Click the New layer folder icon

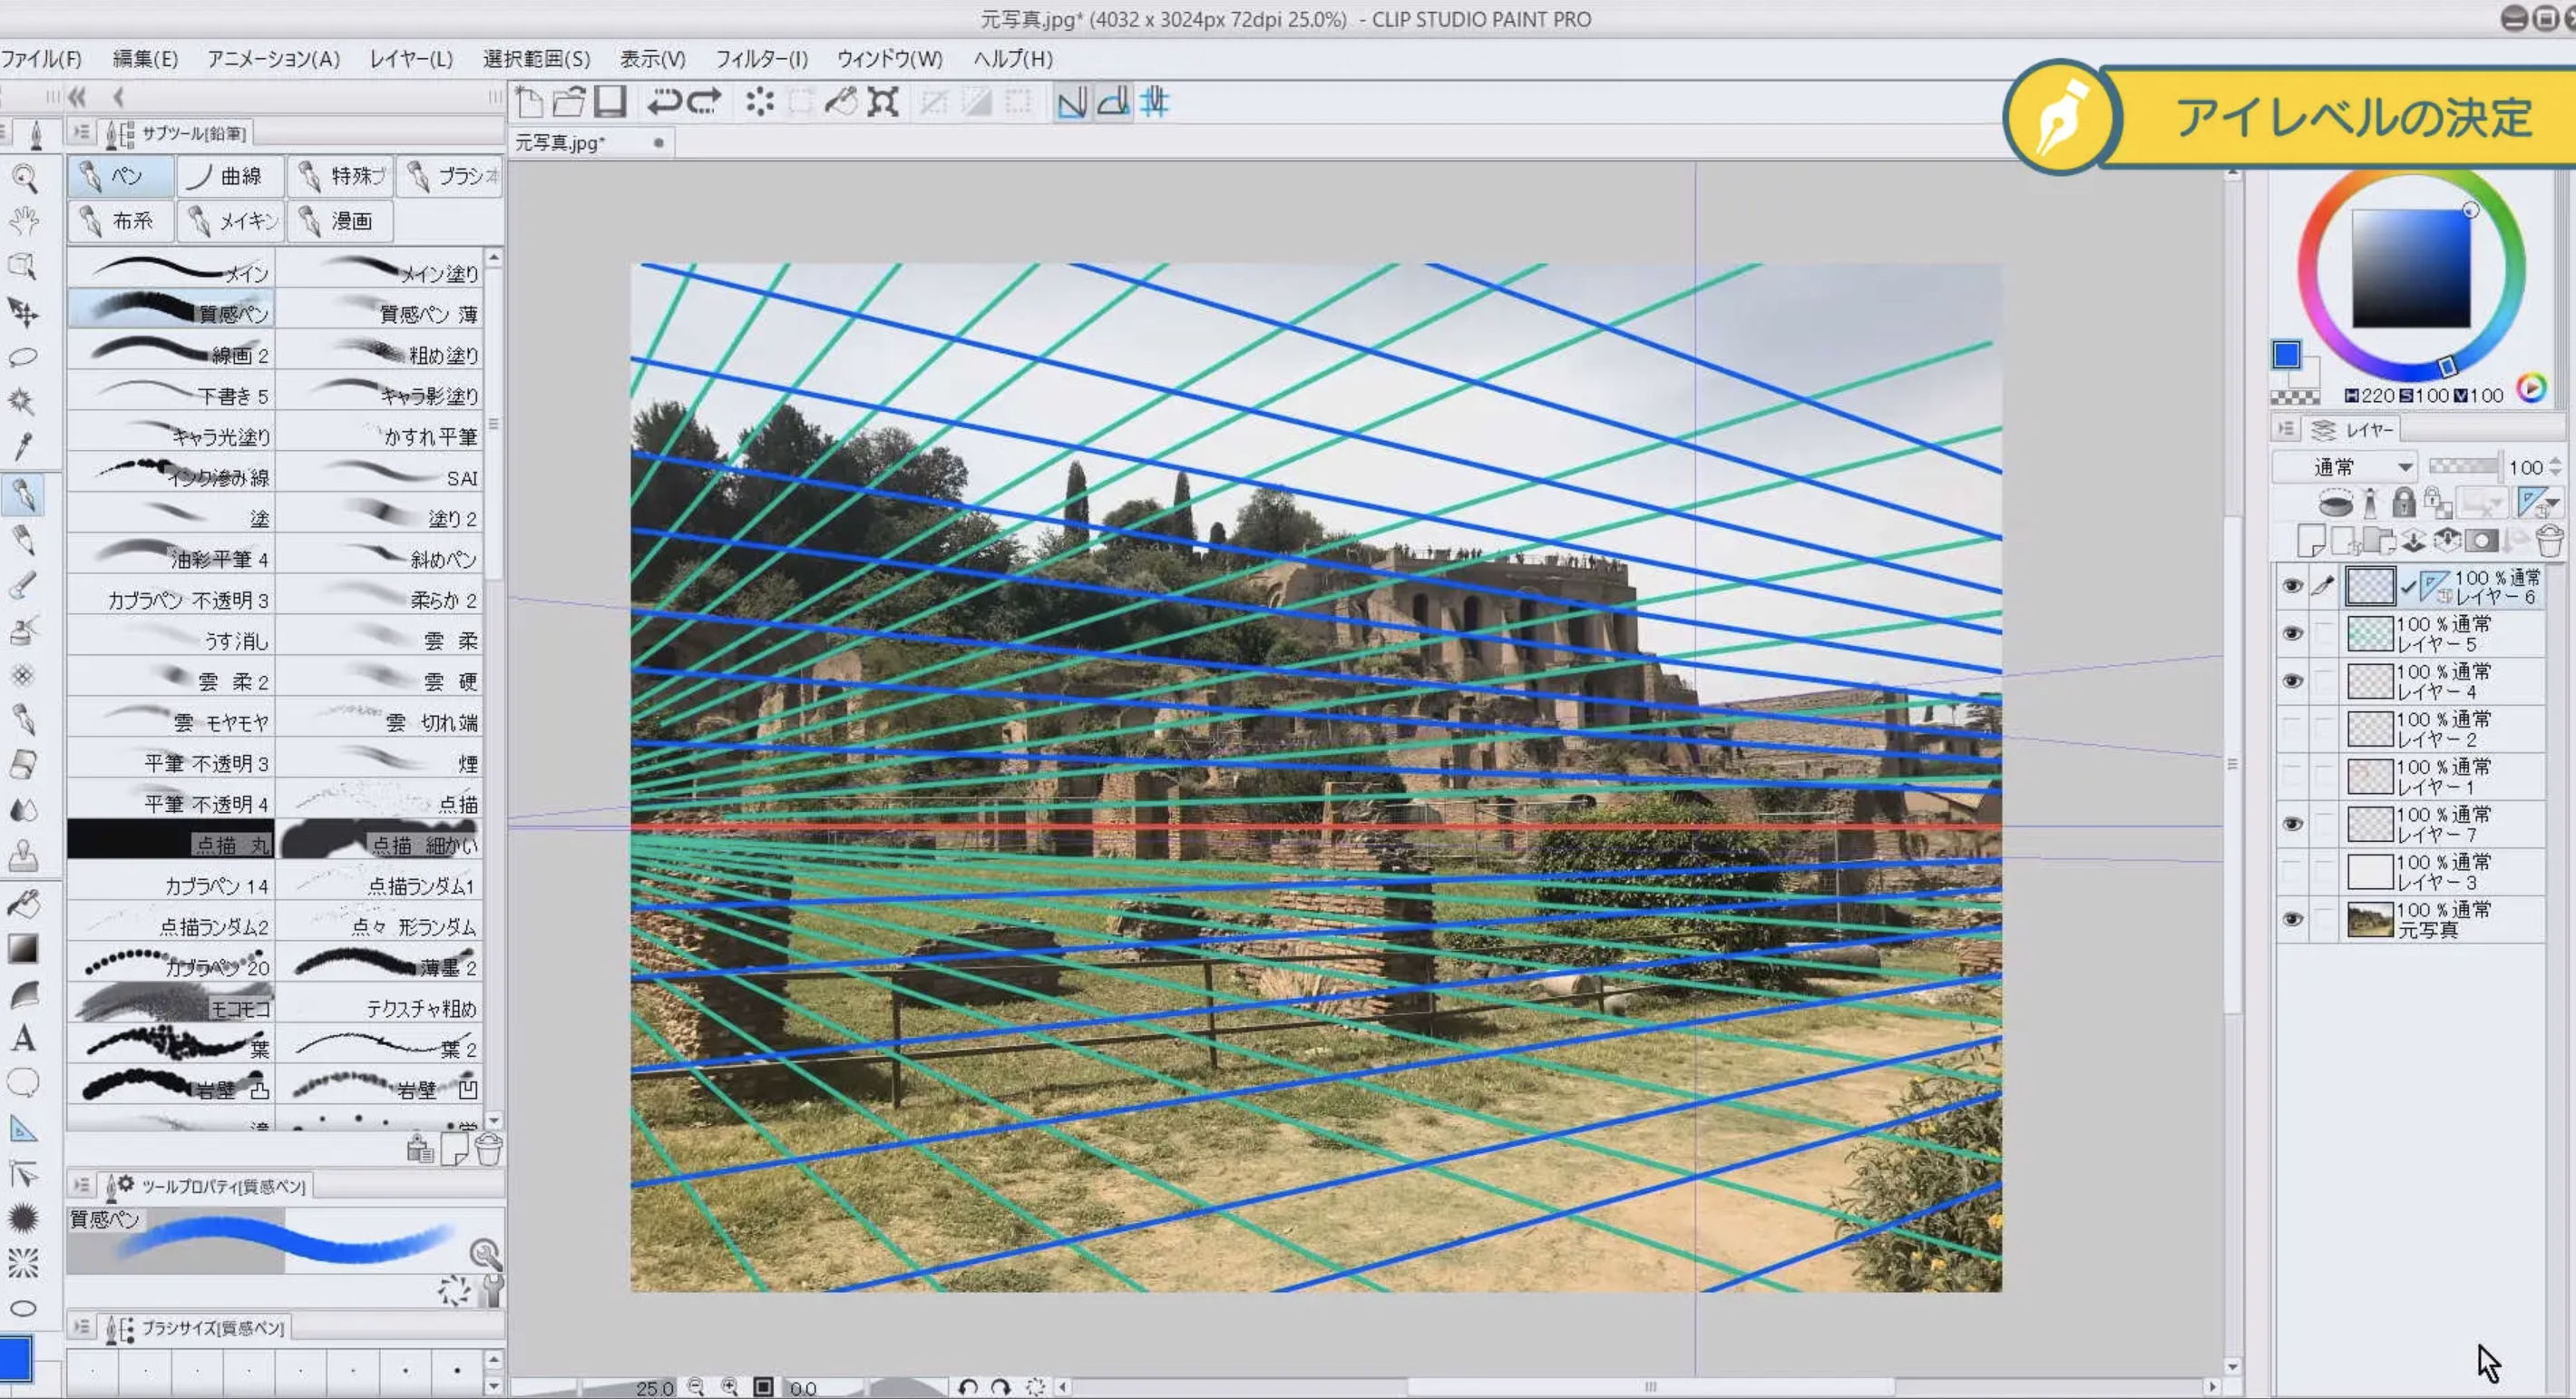(x=2379, y=541)
